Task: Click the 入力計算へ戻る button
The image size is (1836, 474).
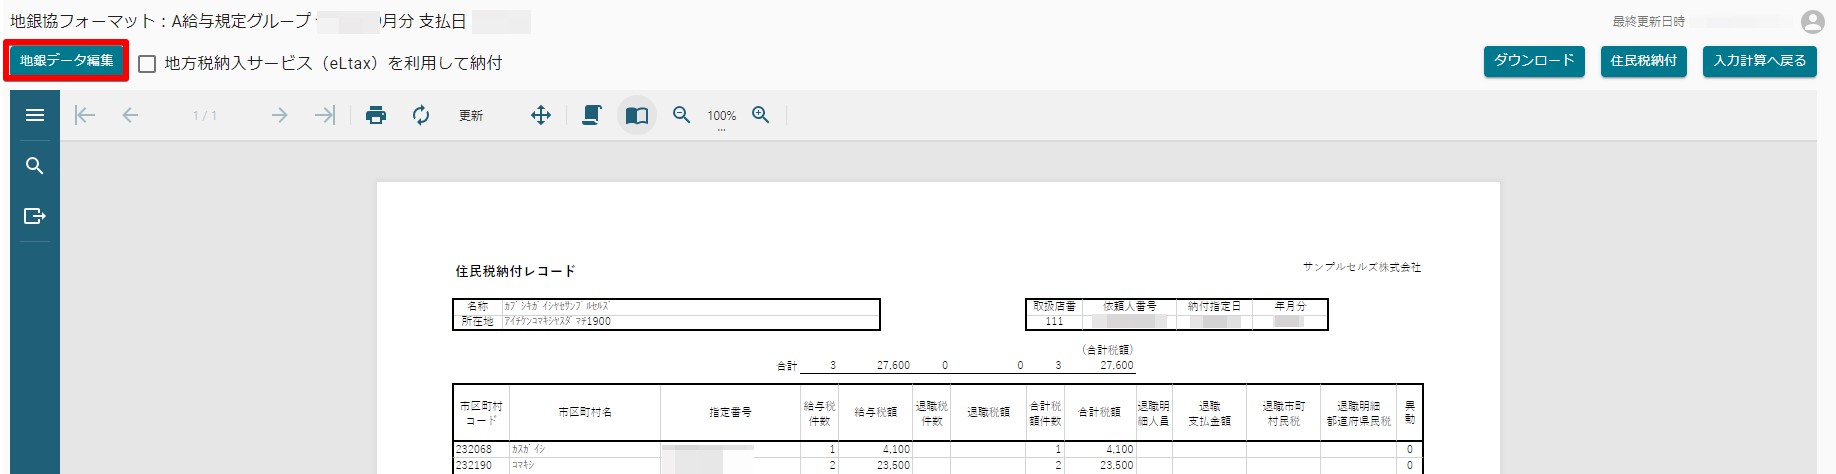Action: pos(1760,61)
